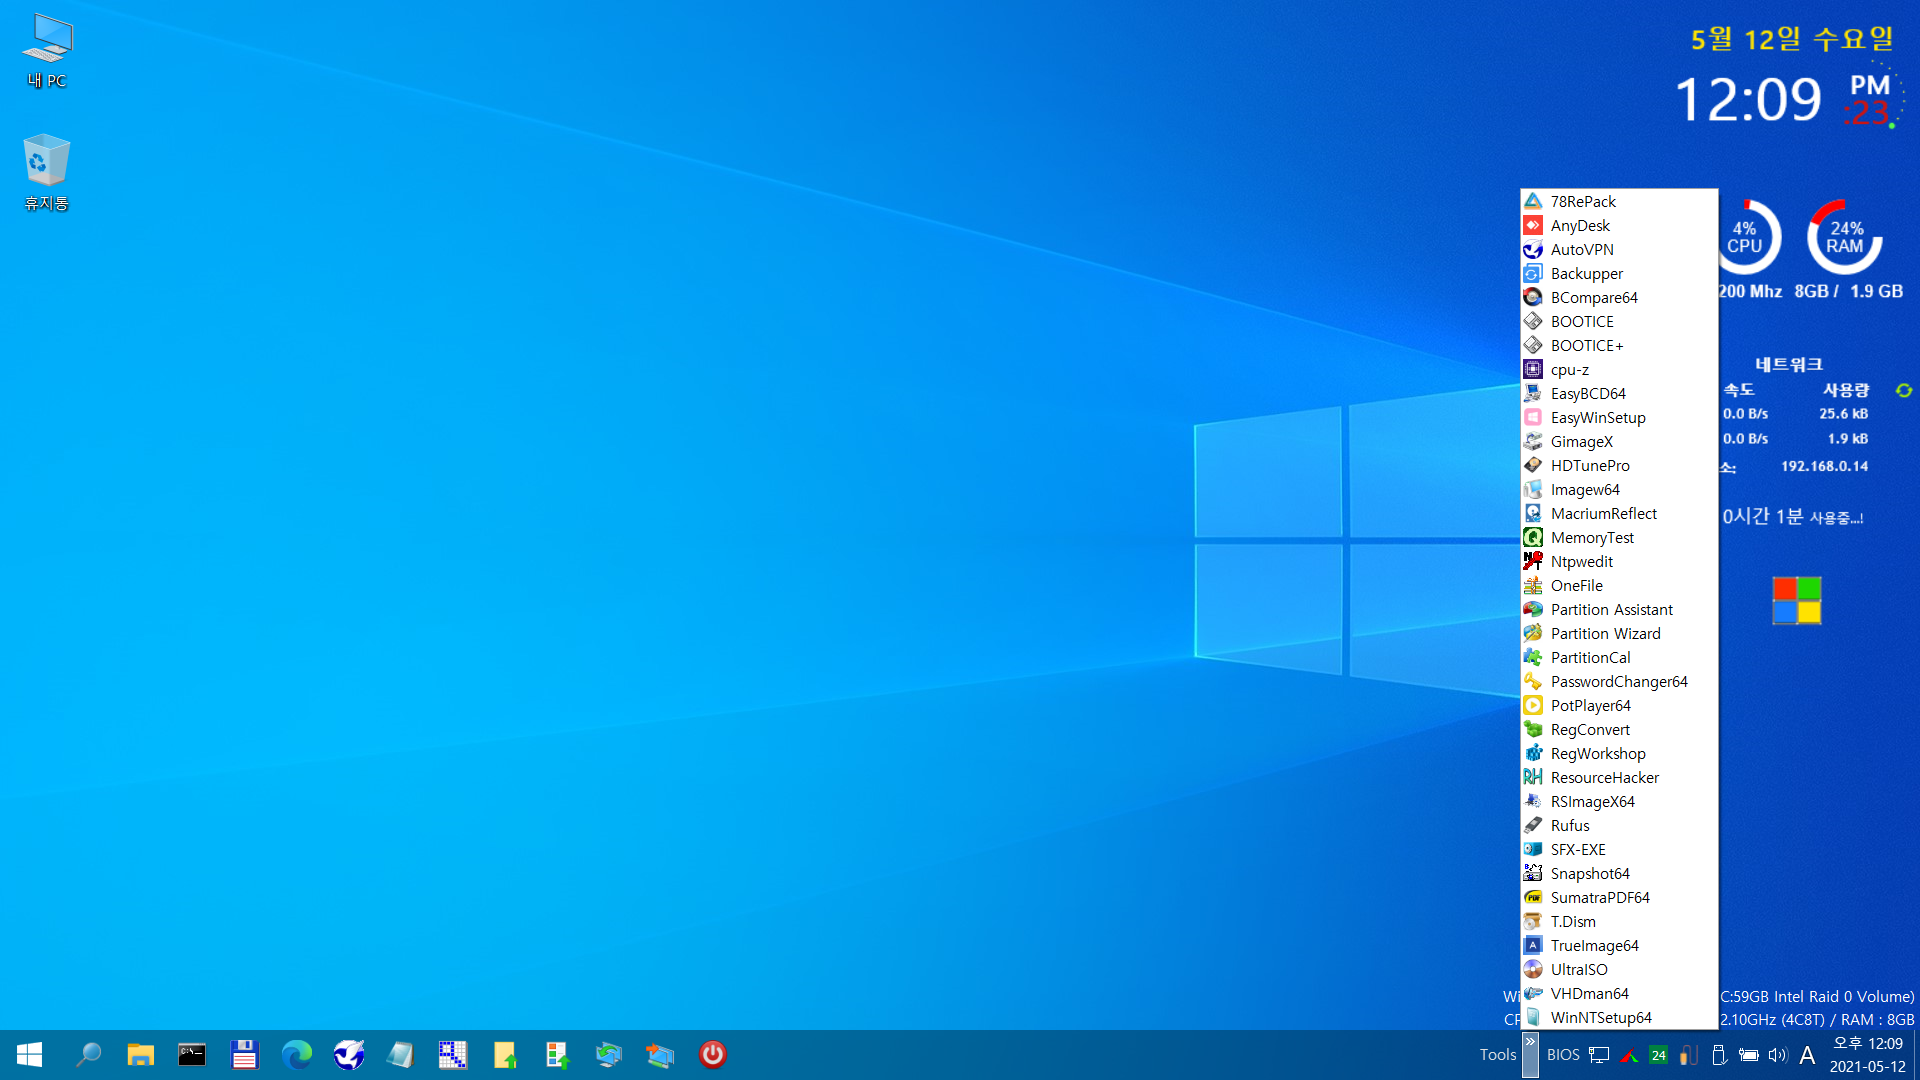Launch cpu-z from the Tools list

click(x=1619, y=369)
